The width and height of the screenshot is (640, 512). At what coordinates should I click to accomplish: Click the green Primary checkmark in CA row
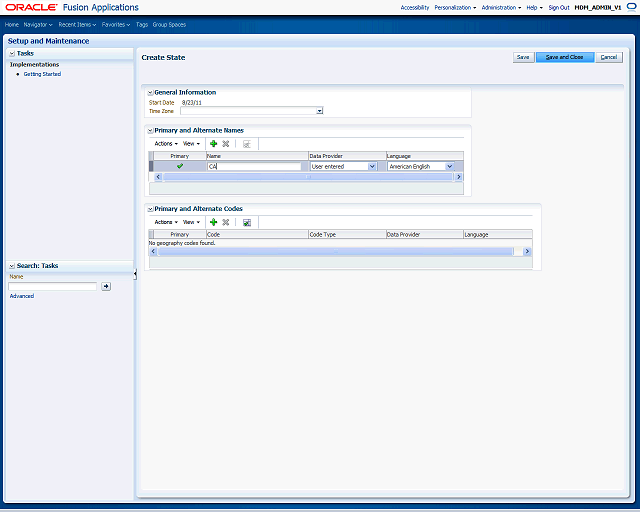pyautogui.click(x=180, y=166)
